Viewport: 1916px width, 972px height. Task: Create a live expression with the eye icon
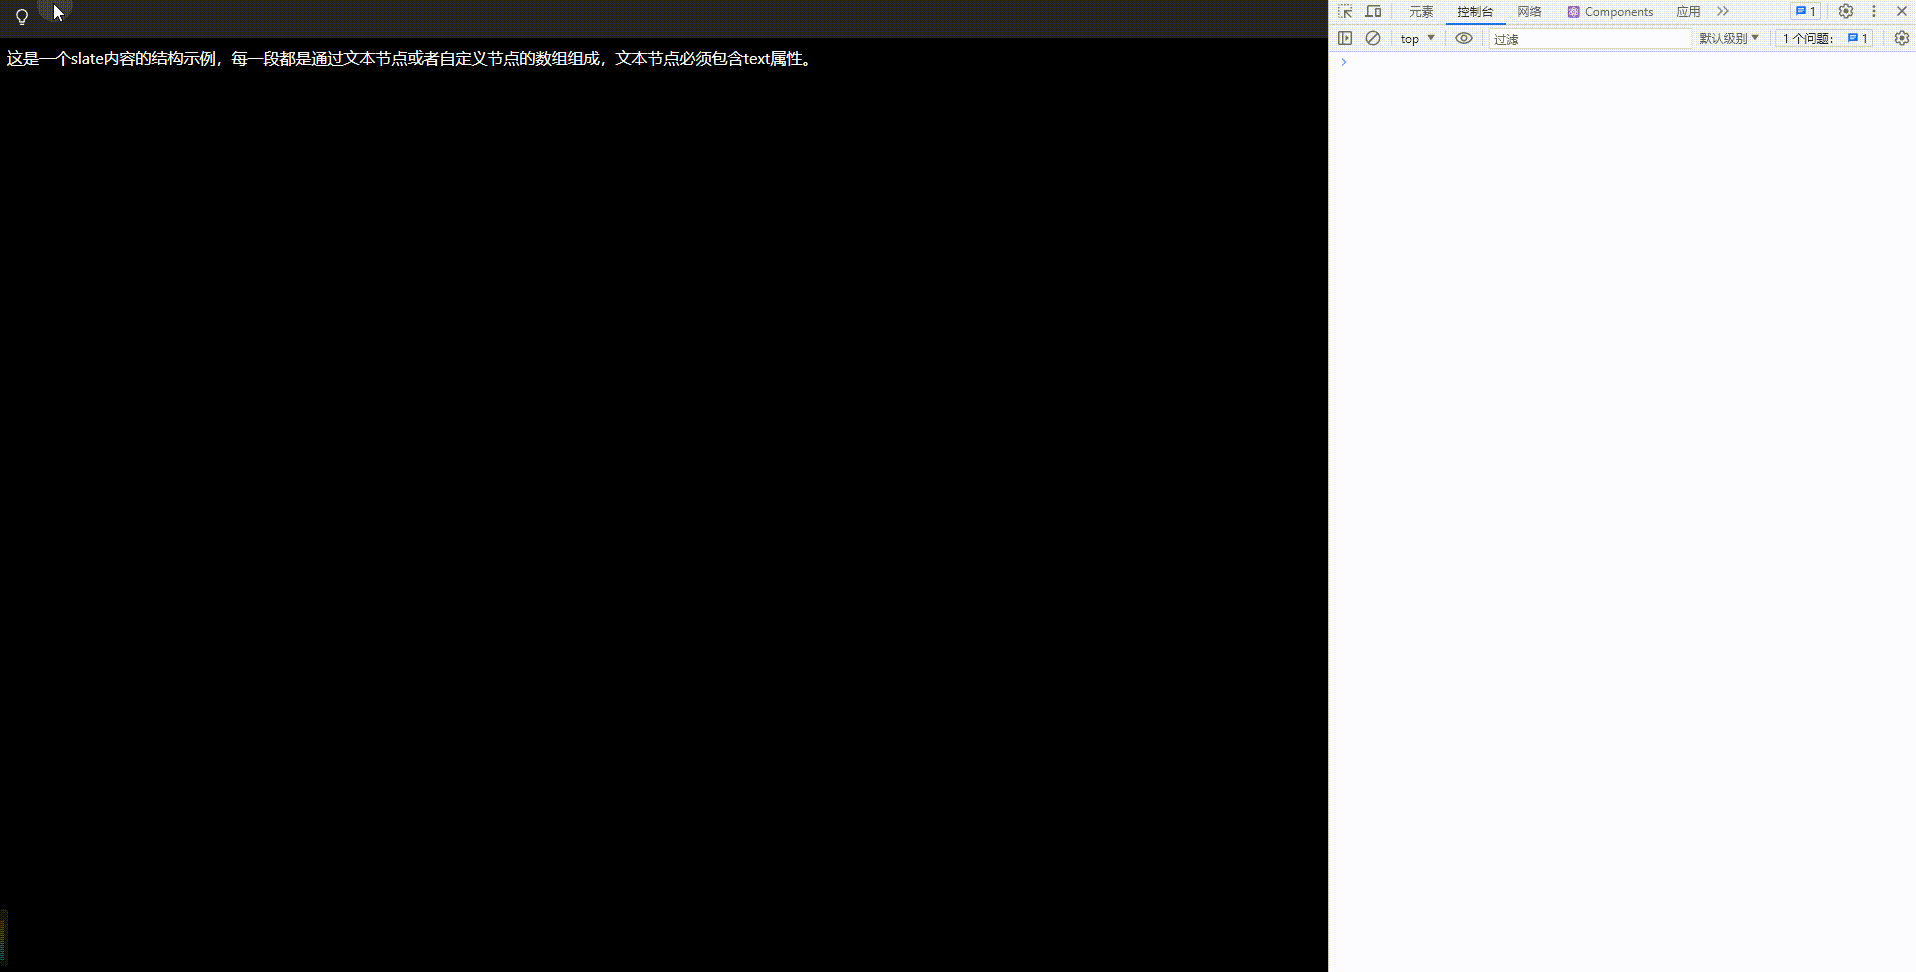pyautogui.click(x=1464, y=38)
